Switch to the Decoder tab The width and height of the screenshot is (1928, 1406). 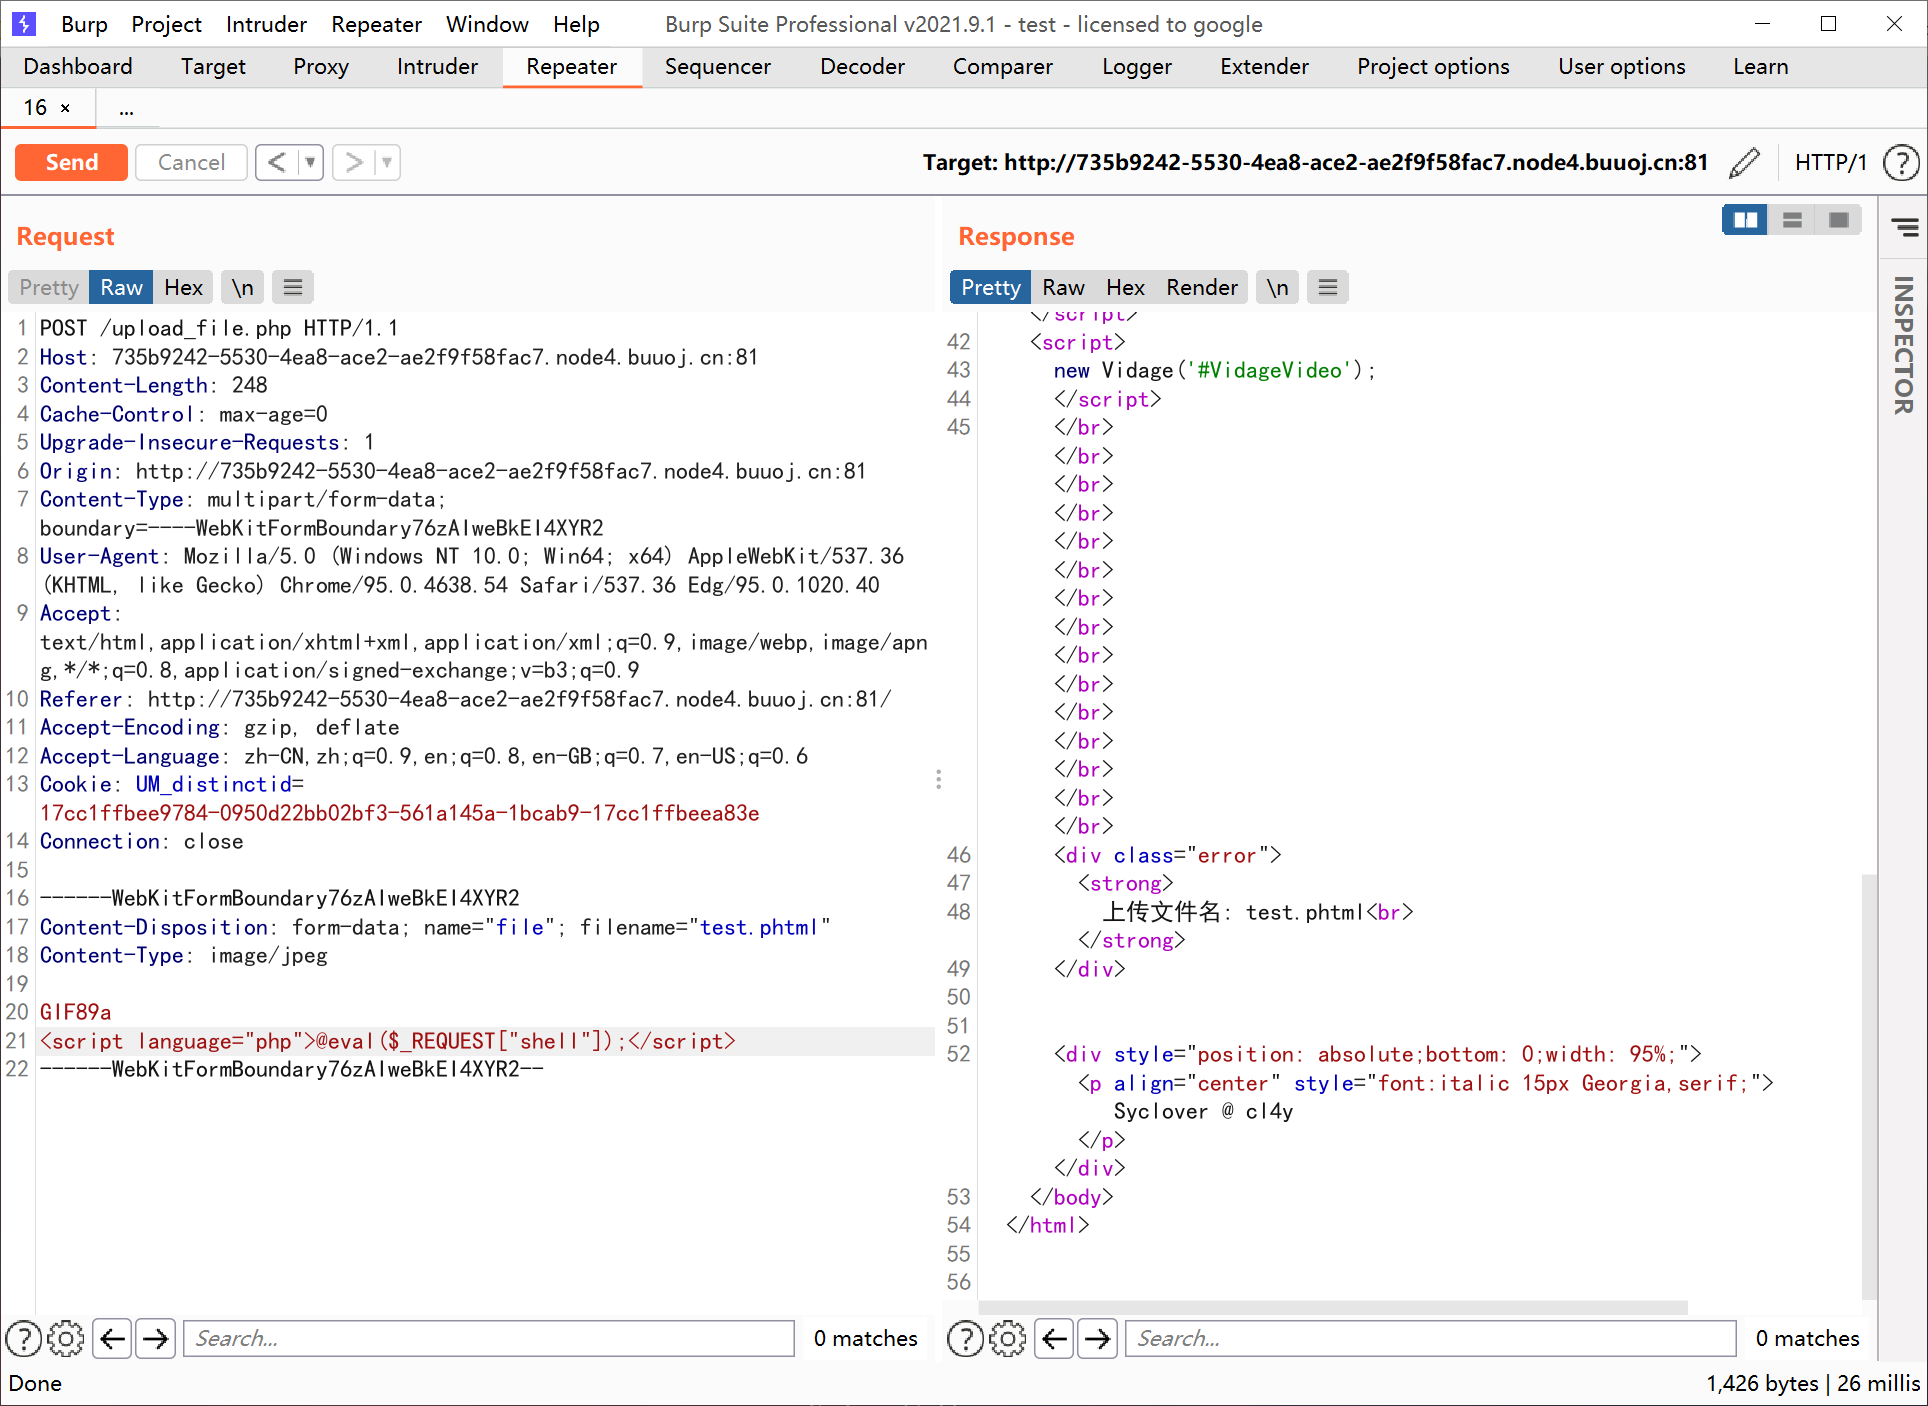point(862,67)
